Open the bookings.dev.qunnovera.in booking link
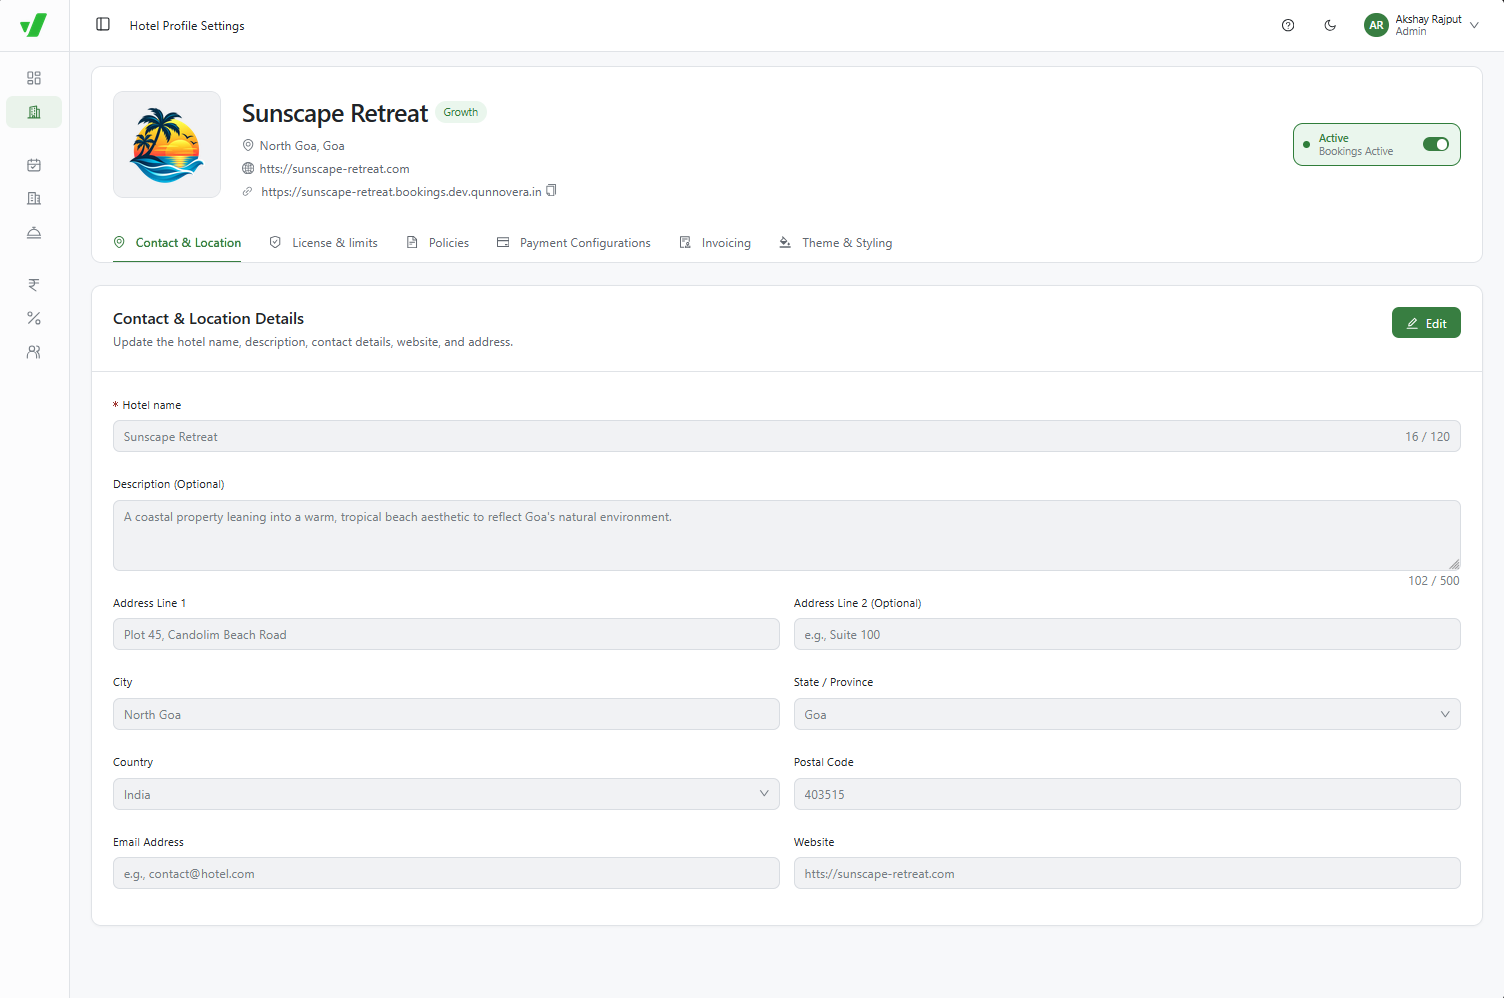This screenshot has width=1504, height=998. (401, 192)
